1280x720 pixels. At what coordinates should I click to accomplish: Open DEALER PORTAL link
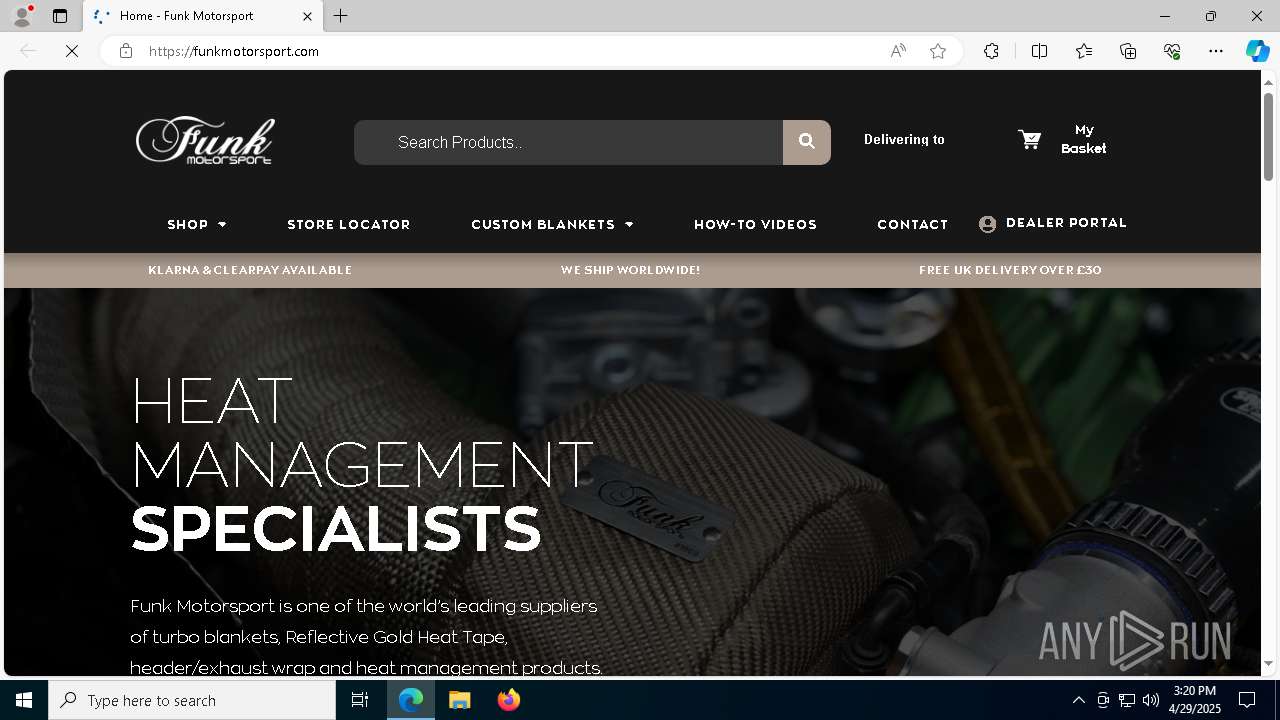[1066, 223]
